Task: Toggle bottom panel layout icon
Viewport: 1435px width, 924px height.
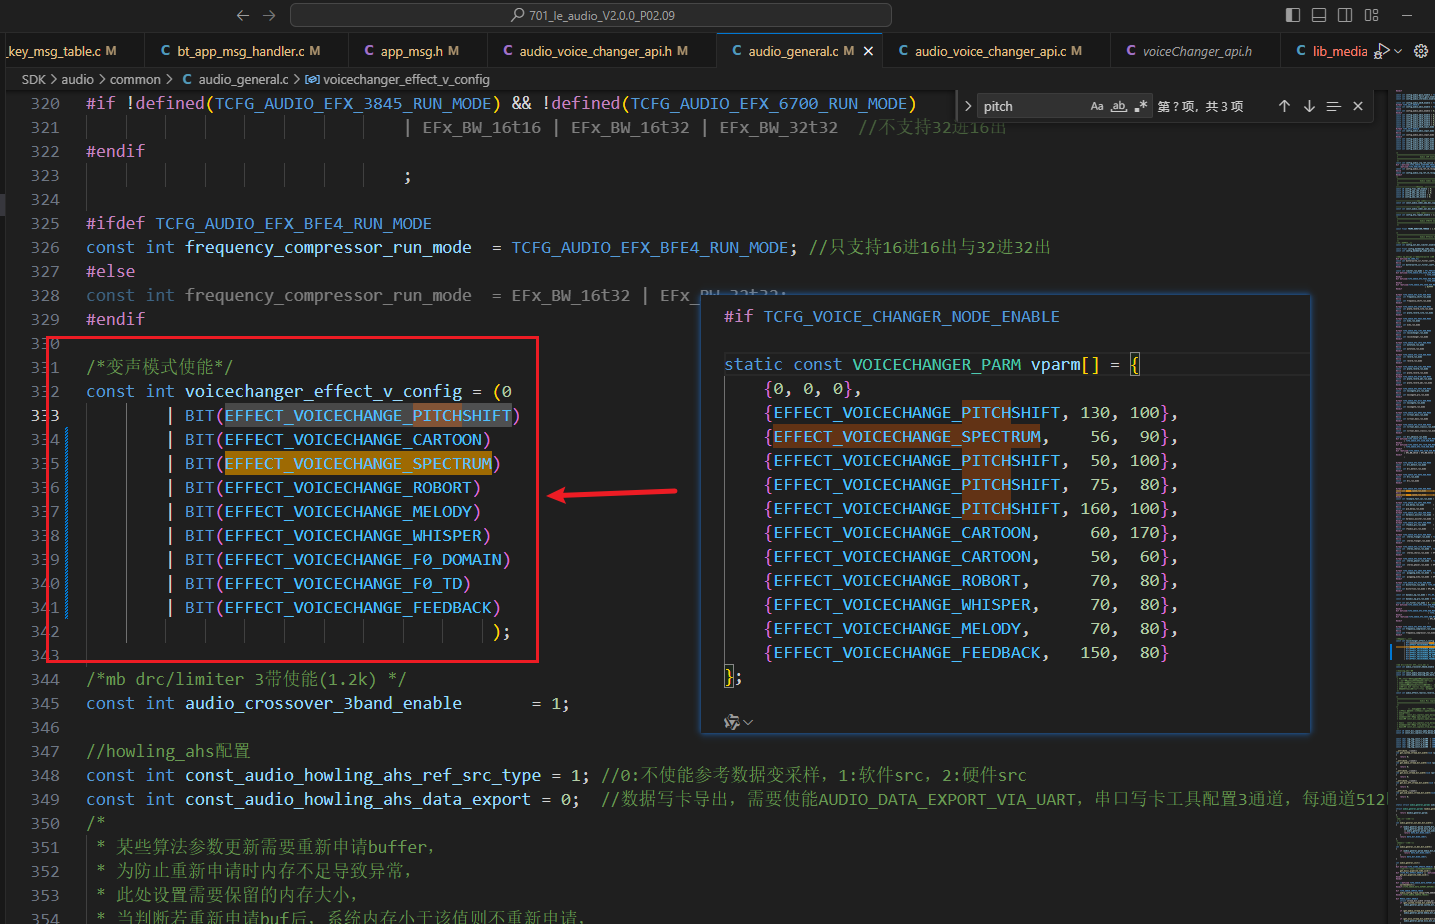Action: (x=1319, y=15)
